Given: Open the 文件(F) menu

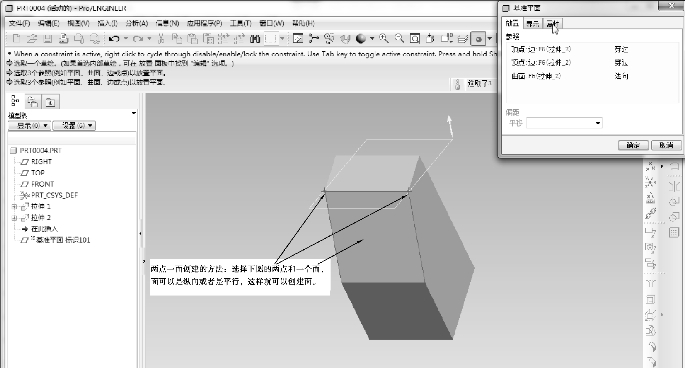Looking at the screenshot, I should click(x=20, y=23).
